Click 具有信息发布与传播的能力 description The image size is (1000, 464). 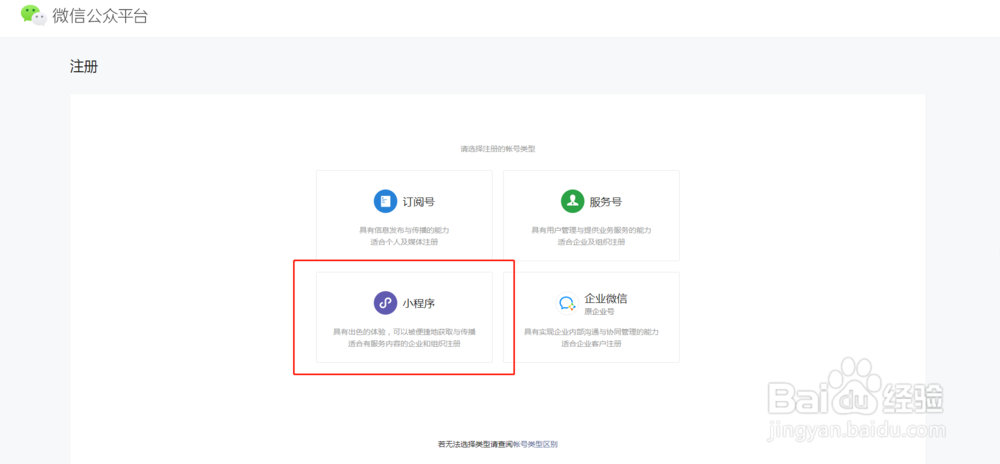point(404,230)
